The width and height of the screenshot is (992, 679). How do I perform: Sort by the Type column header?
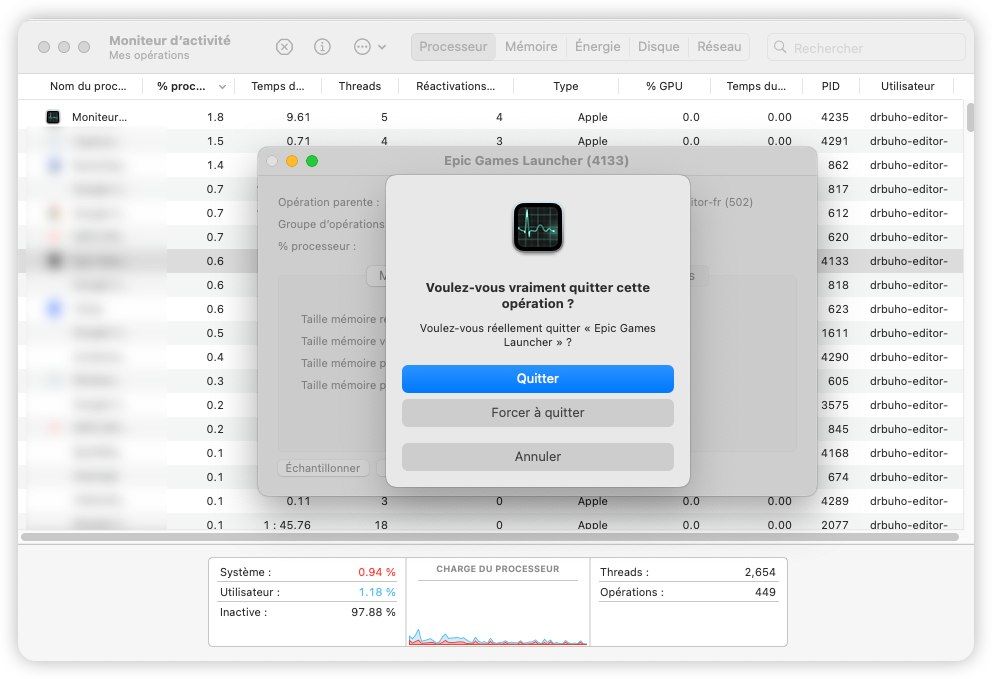(566, 86)
